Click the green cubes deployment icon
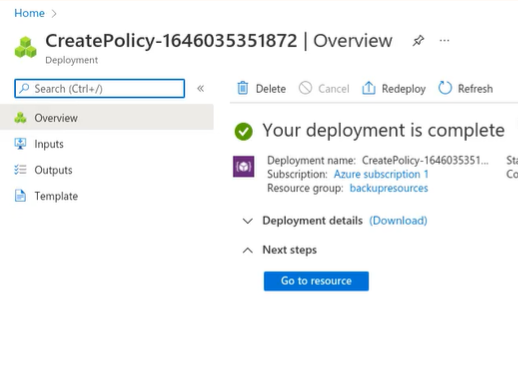This screenshot has width=518, height=390. (x=26, y=47)
